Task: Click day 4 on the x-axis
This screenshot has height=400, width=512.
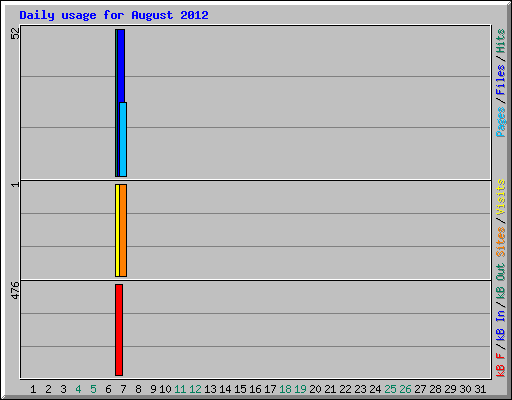Action: [78, 389]
